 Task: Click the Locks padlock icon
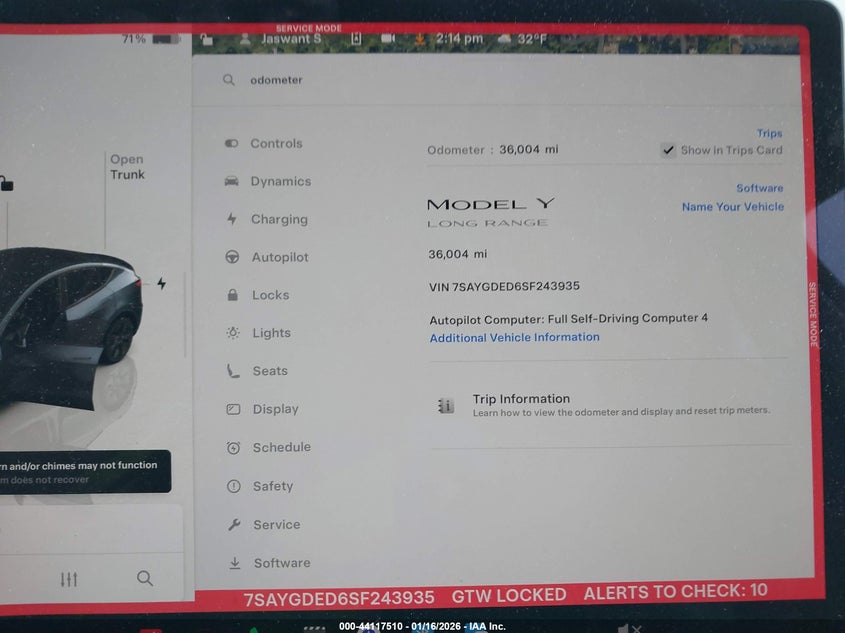point(233,295)
